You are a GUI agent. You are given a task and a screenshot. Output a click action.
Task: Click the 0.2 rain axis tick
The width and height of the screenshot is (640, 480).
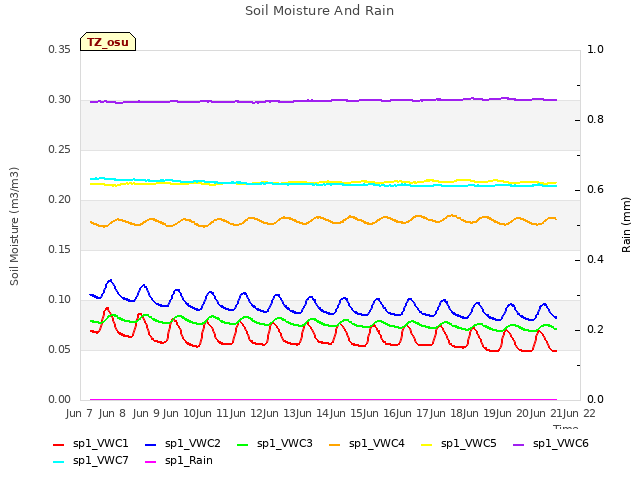pos(595,330)
